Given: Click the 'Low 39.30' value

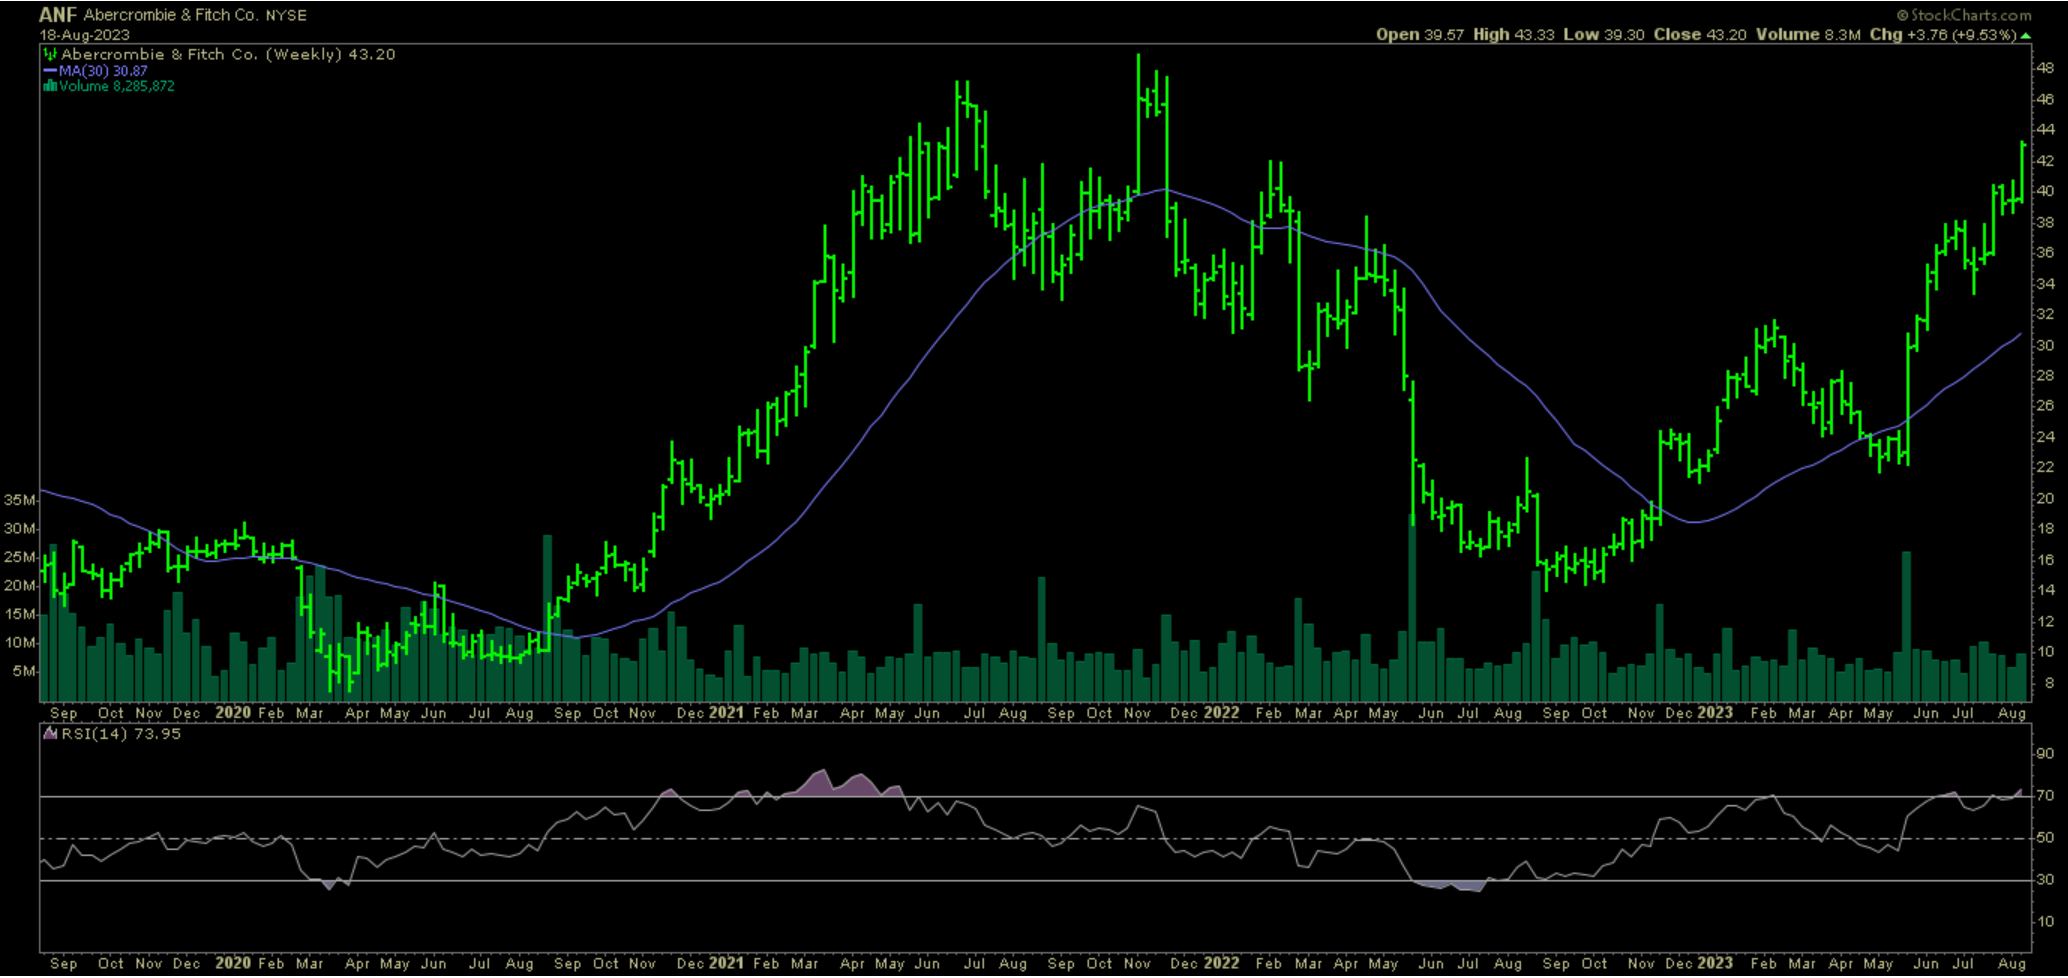Looking at the screenshot, I should click(x=1604, y=35).
